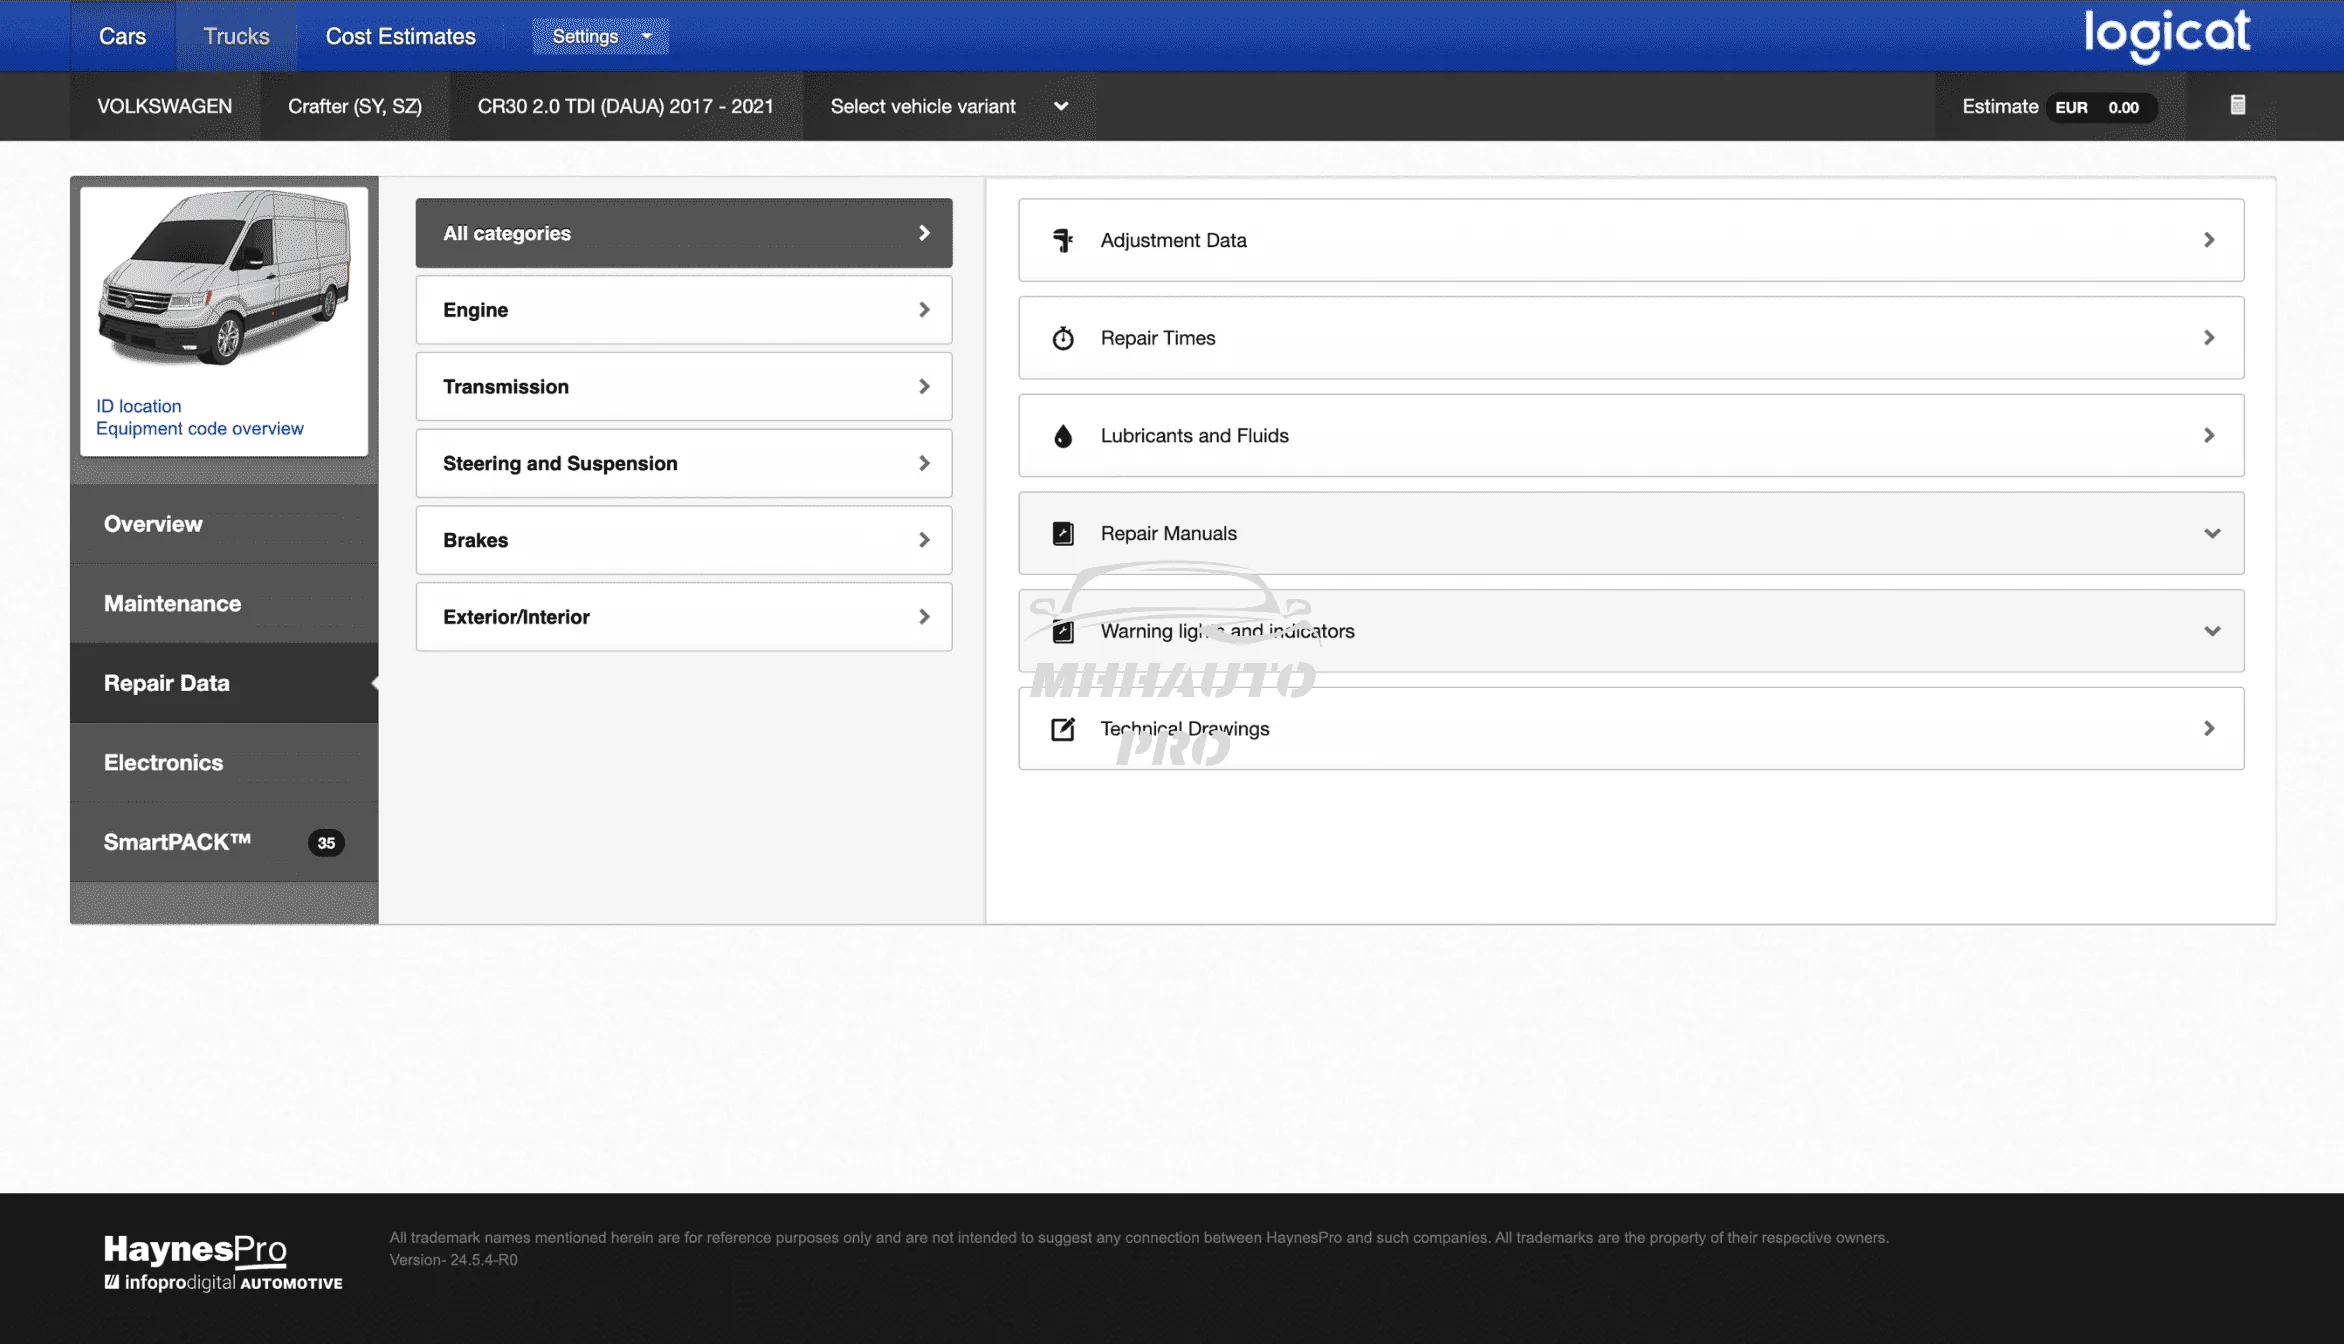Click the logicat logo
The image size is (2344, 1344).
pyautogui.click(x=2166, y=35)
